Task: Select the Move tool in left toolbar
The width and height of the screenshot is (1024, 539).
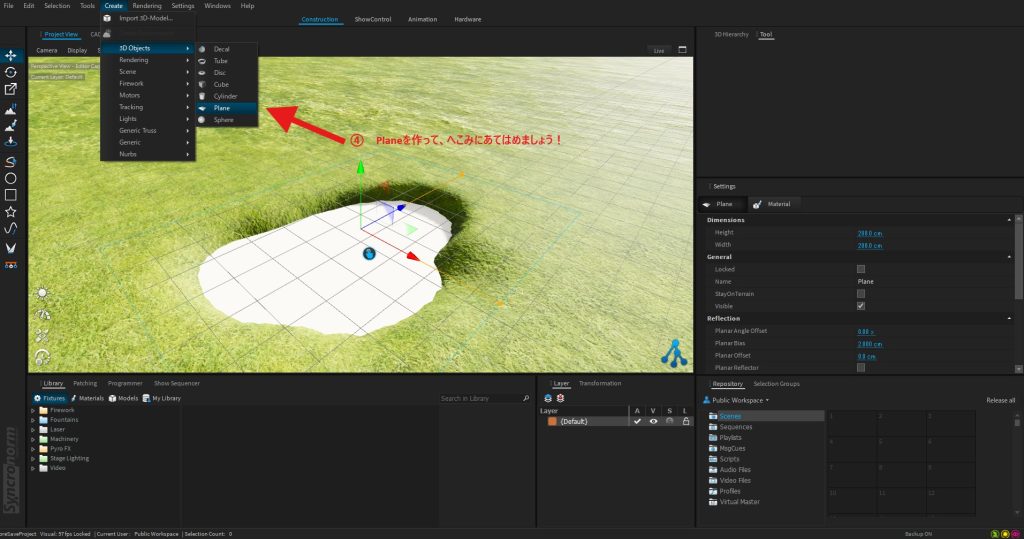Action: click(11, 55)
